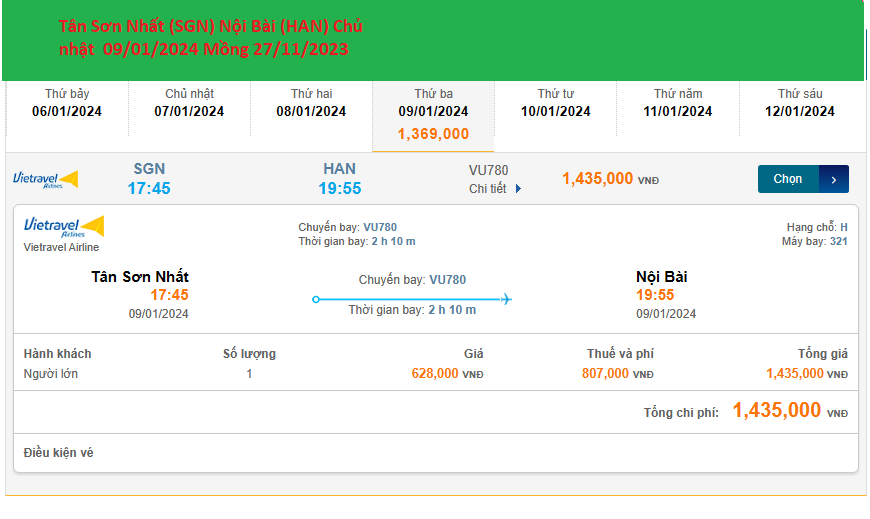Click the 19:55 arrival time under HAN

pos(340,188)
